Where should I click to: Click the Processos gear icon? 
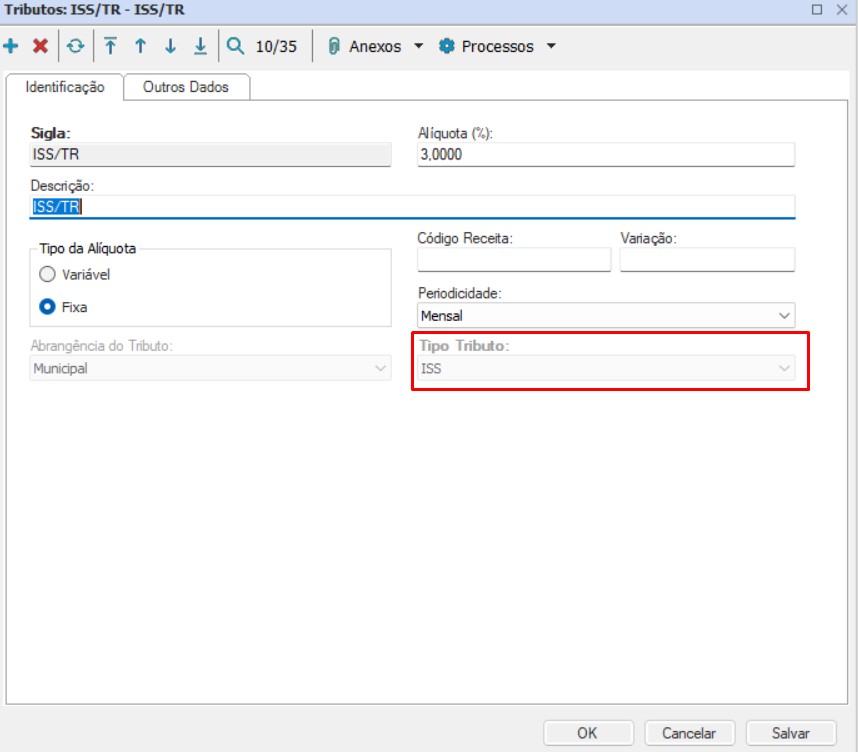click(447, 46)
